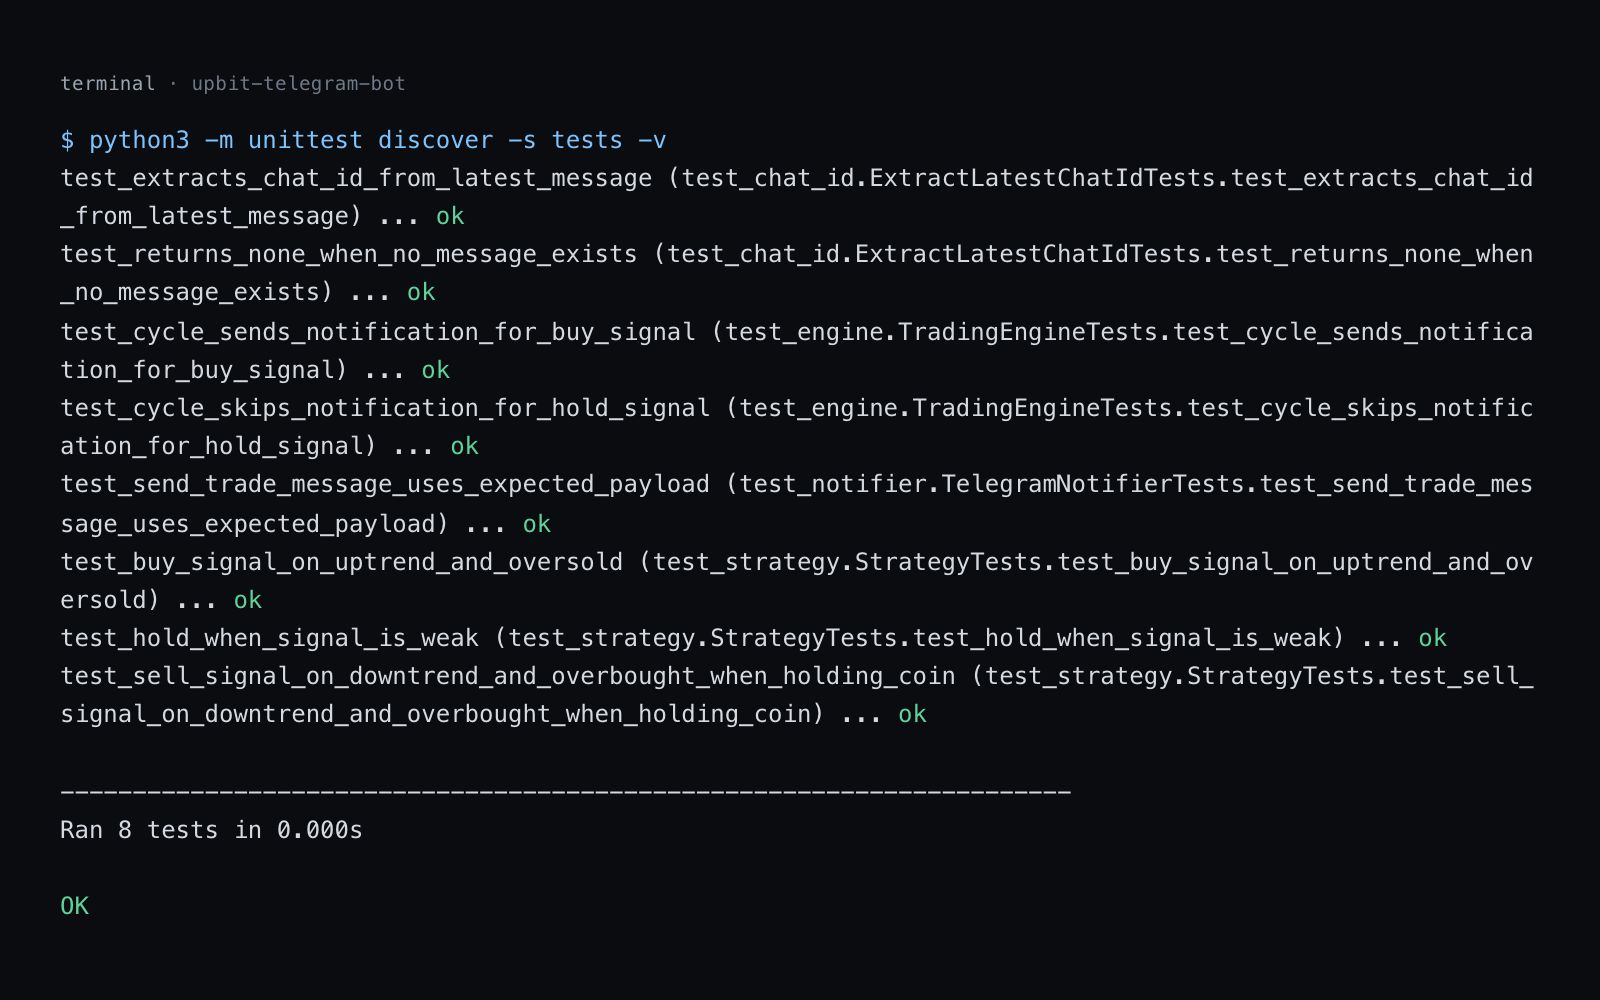
Task: Click the test_cycle_sends_notification_for_buy_signal line
Action: click(x=797, y=350)
